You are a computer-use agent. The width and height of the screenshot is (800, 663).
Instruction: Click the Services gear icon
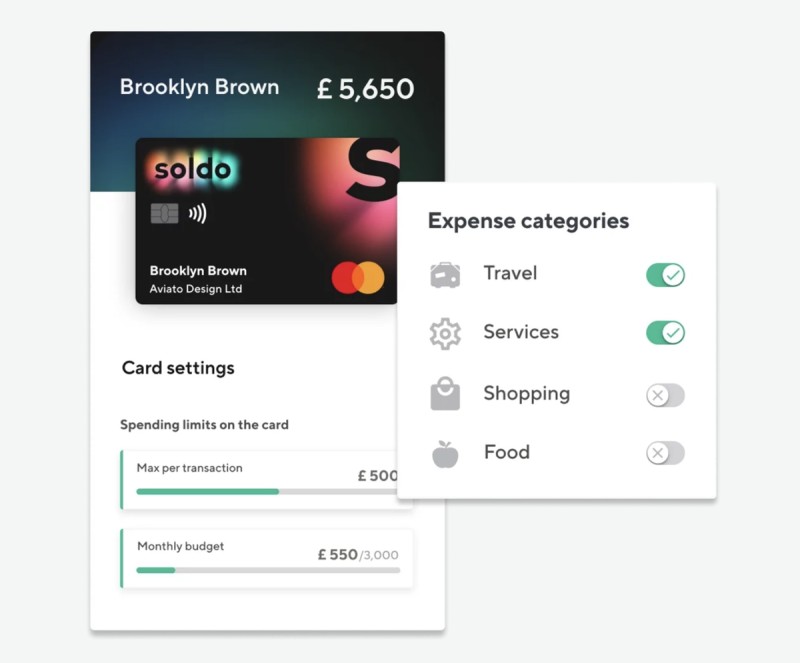pos(445,333)
